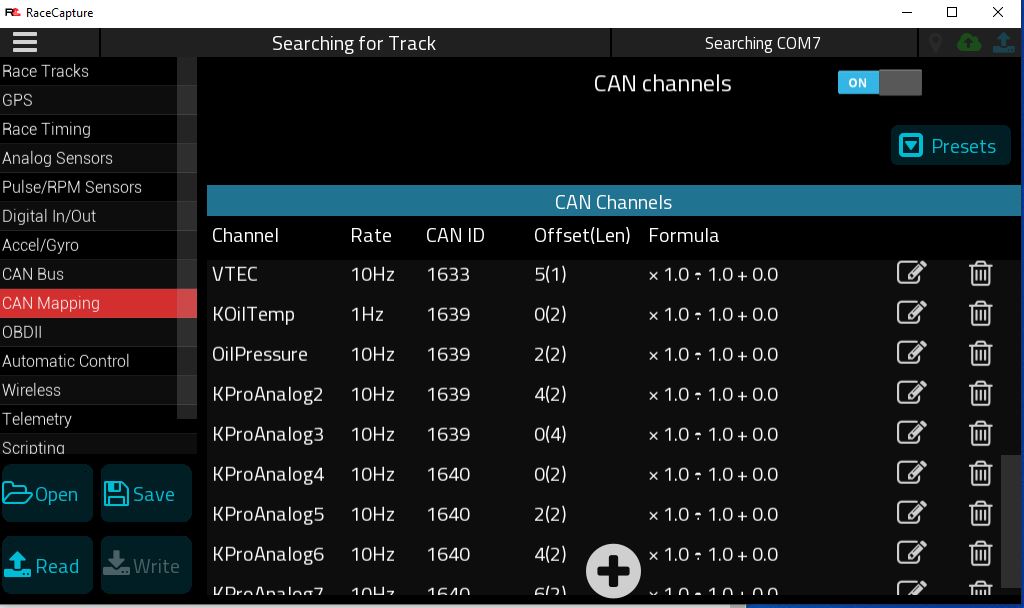This screenshot has width=1024, height=608.
Task: Click the round plus add-channel button
Action: point(613,571)
